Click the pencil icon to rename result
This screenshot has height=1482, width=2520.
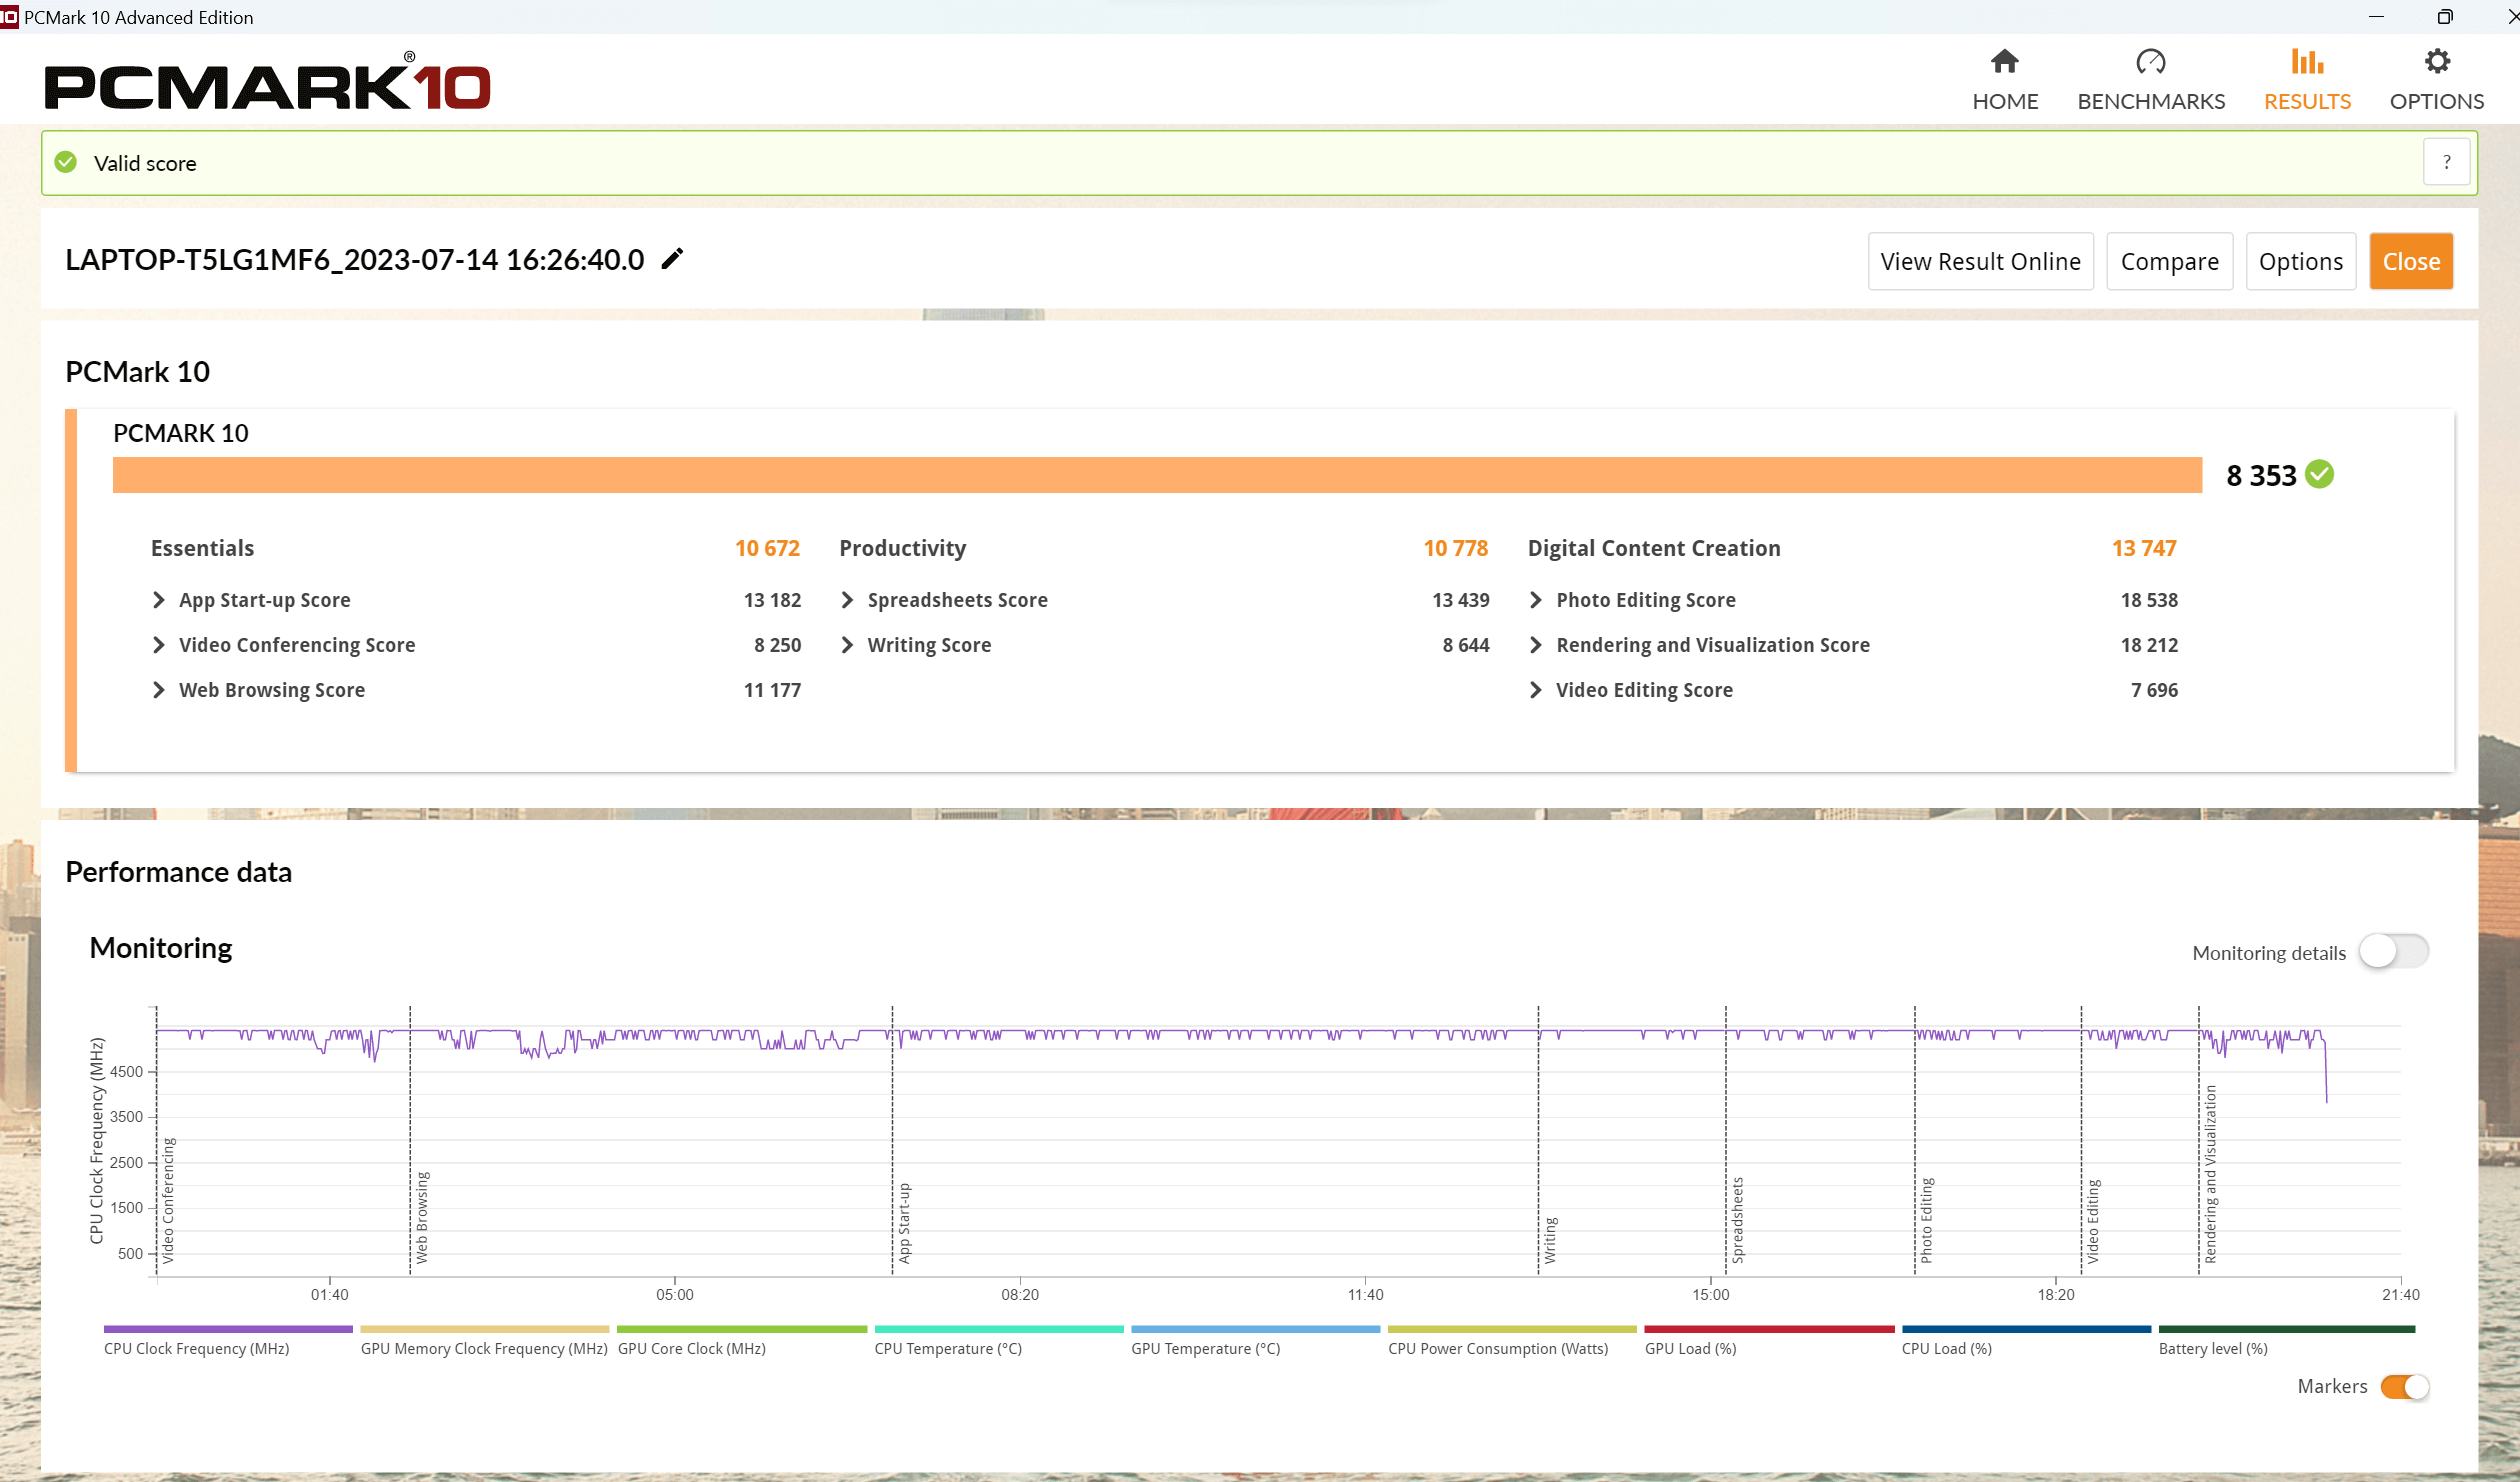(673, 259)
